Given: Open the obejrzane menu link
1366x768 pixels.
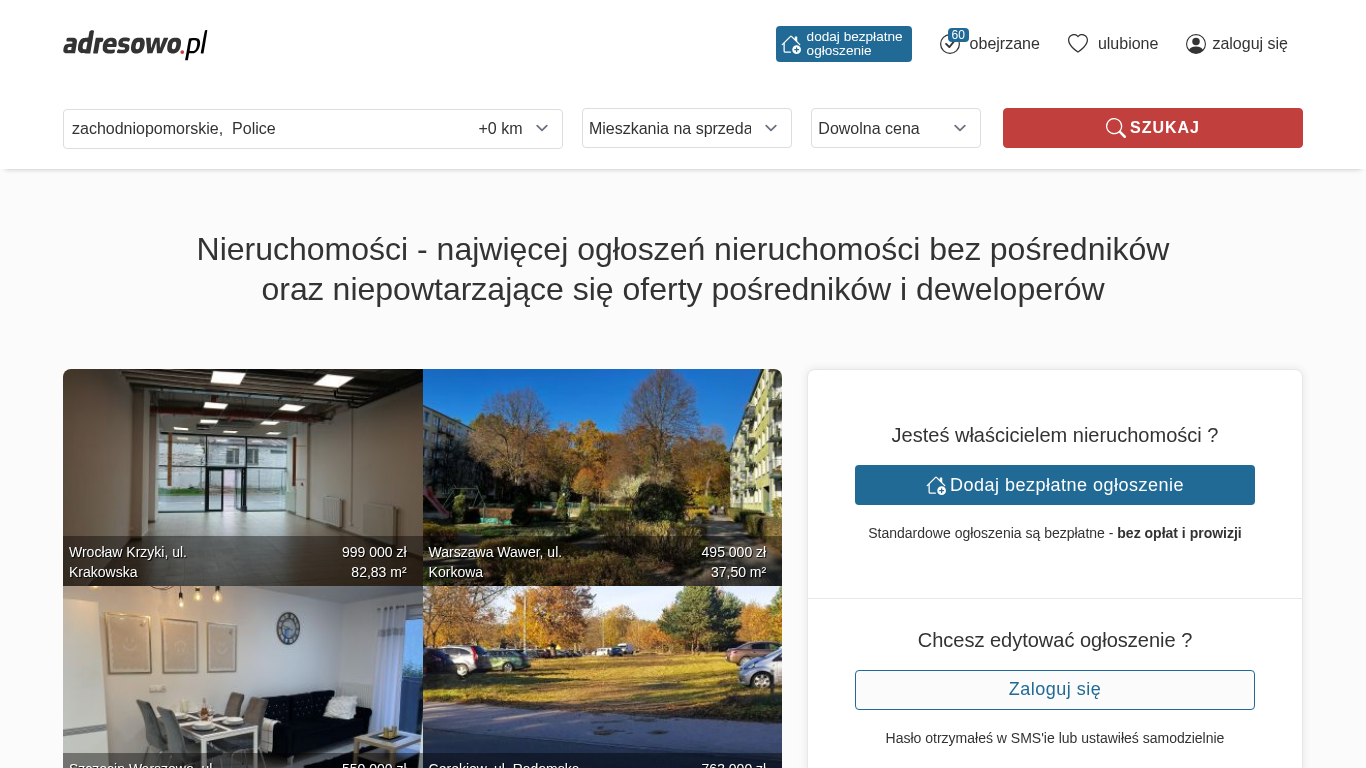Looking at the screenshot, I should pyautogui.click(x=1004, y=44).
